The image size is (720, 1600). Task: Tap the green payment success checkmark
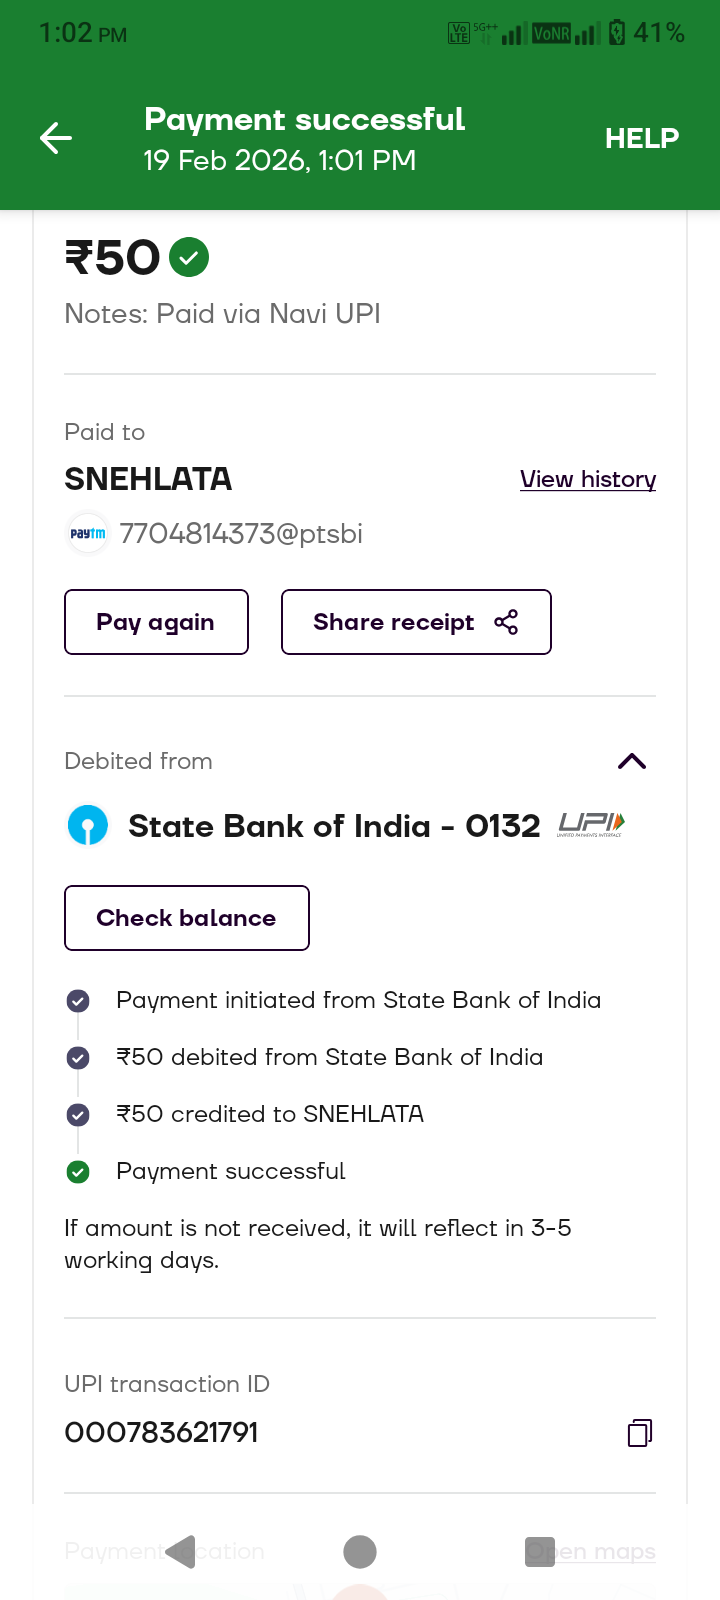(189, 257)
